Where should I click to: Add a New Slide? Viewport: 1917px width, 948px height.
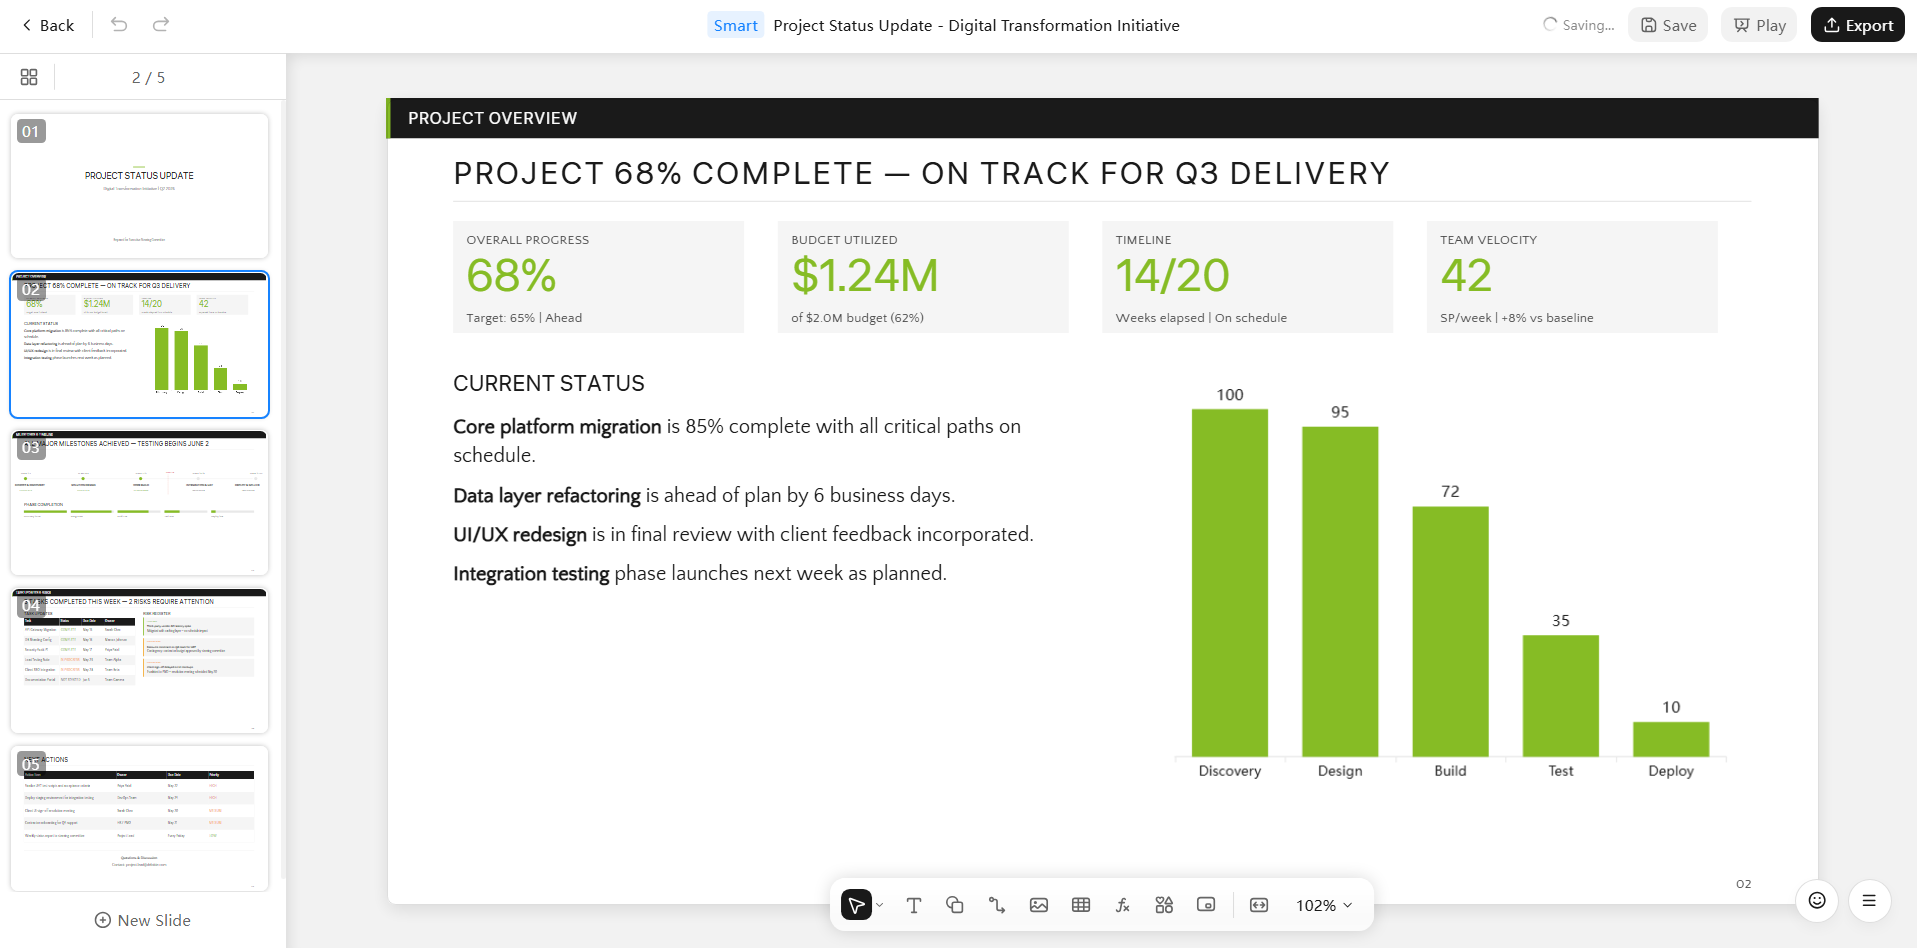click(142, 920)
